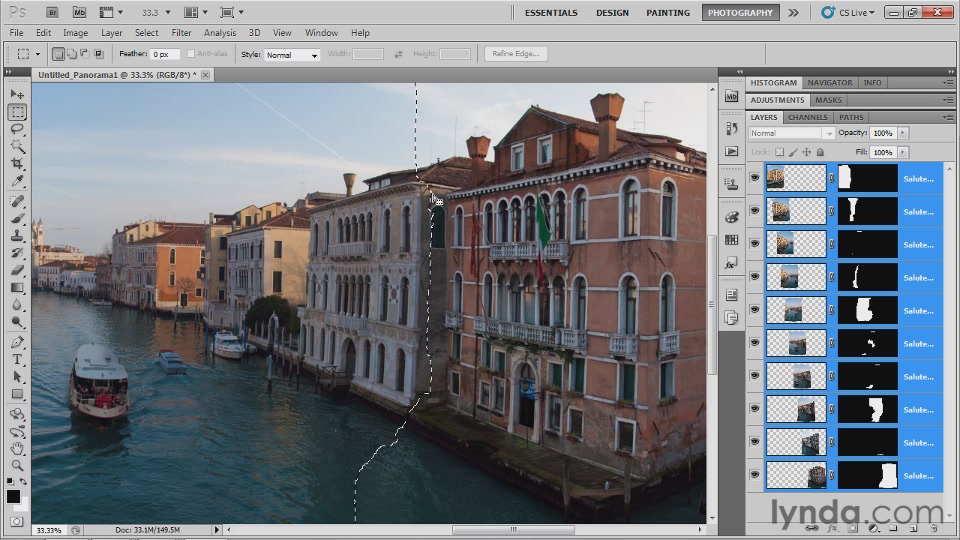Viewport: 960px width, 540px height.
Task: Swap foreground and background colors
Action: tap(23, 481)
